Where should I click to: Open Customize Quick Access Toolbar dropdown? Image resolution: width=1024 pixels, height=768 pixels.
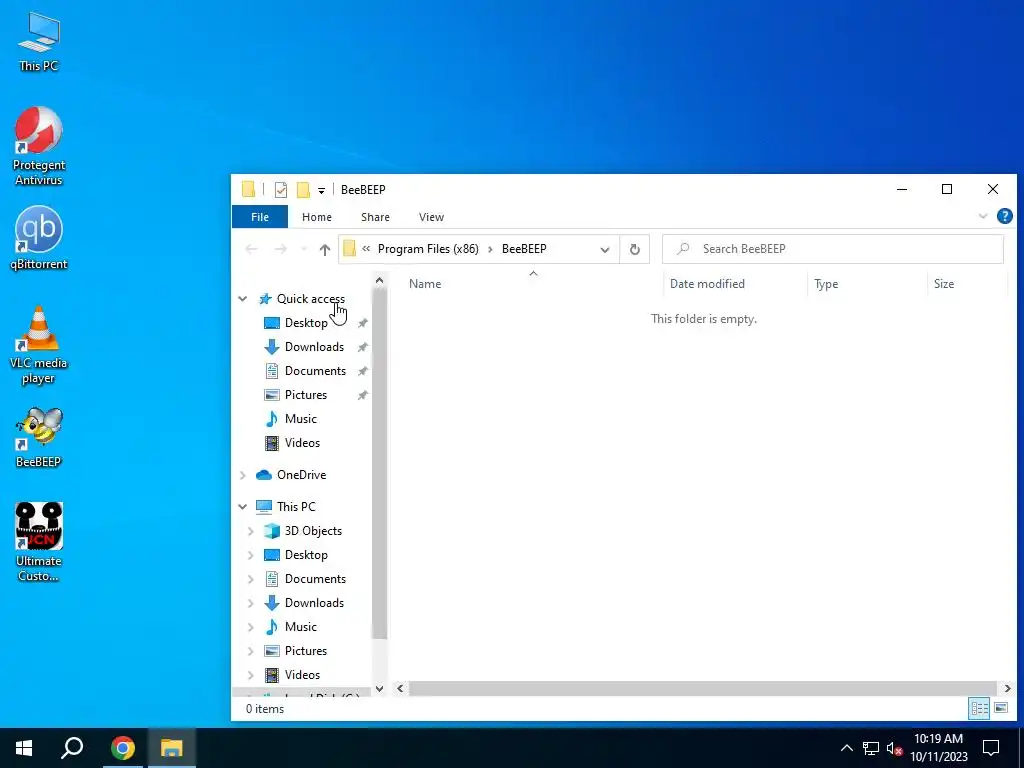321,191
